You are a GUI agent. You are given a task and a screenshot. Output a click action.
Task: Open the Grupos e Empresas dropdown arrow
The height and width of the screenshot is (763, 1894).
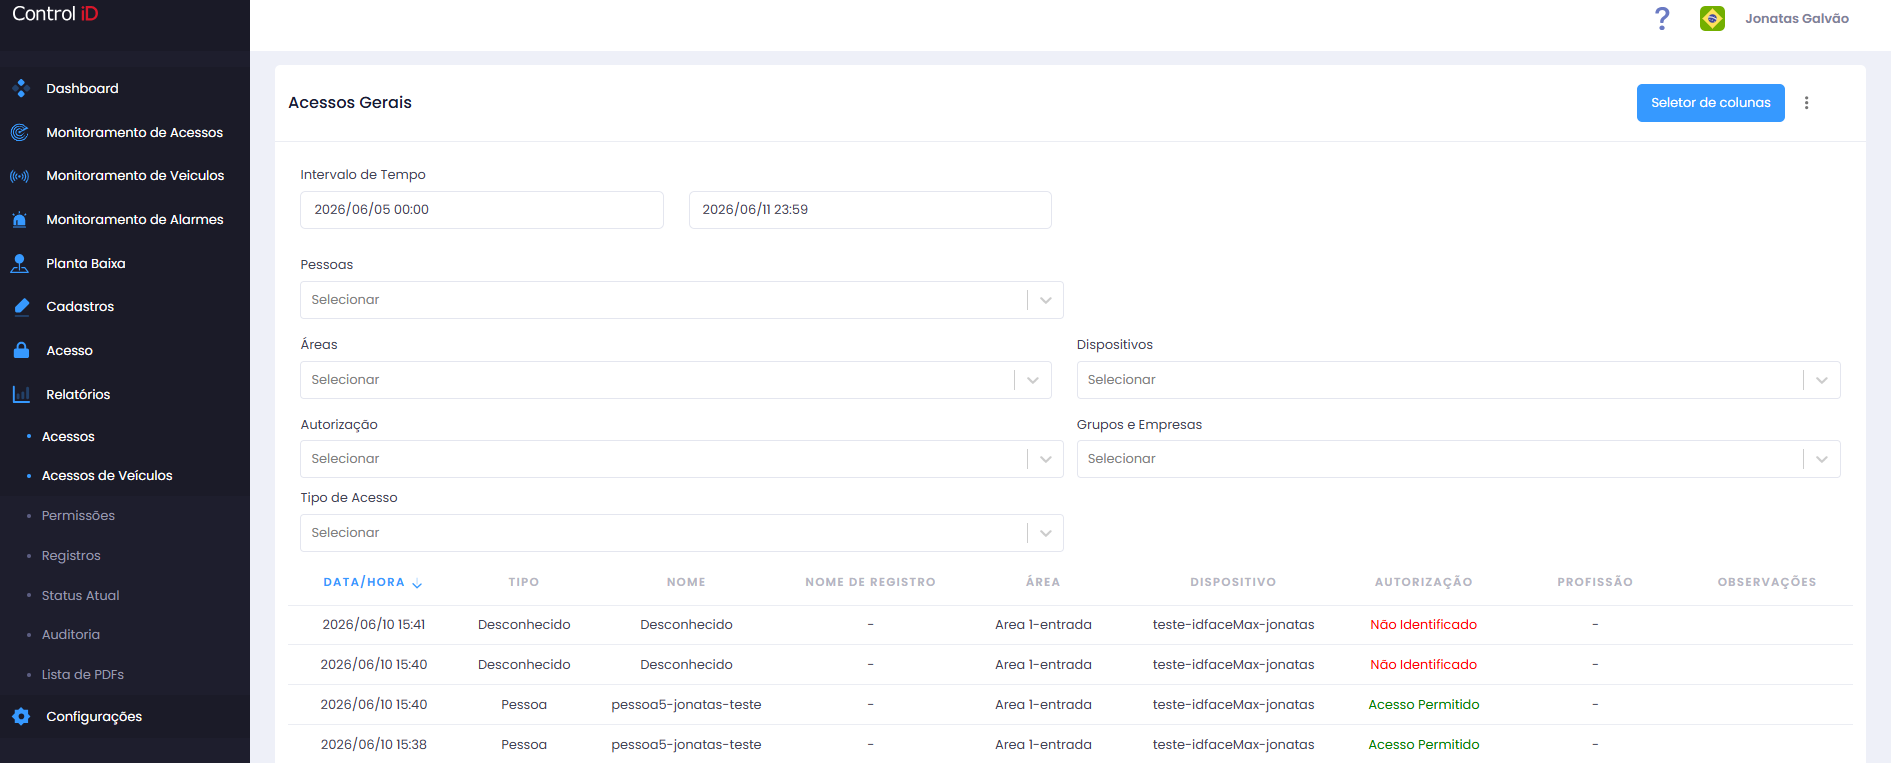(1821, 459)
